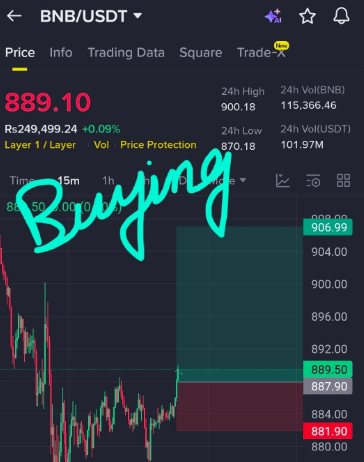
Task: Tap the Vol tag
Action: (101, 145)
